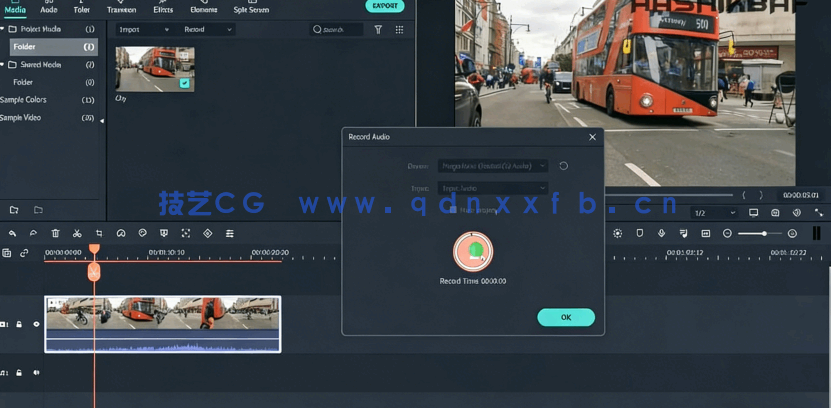The height and width of the screenshot is (408, 831).
Task: Click the Delete trash icon
Action: (55, 233)
